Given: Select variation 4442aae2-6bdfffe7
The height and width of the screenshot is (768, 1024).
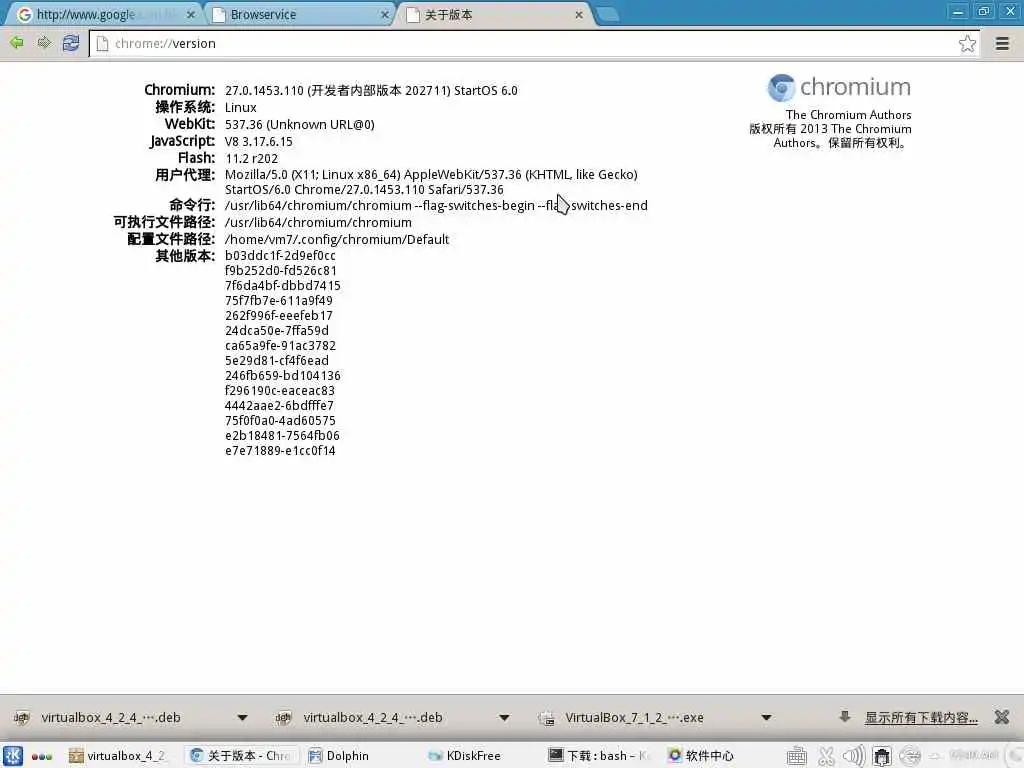Looking at the screenshot, I should [280, 406].
